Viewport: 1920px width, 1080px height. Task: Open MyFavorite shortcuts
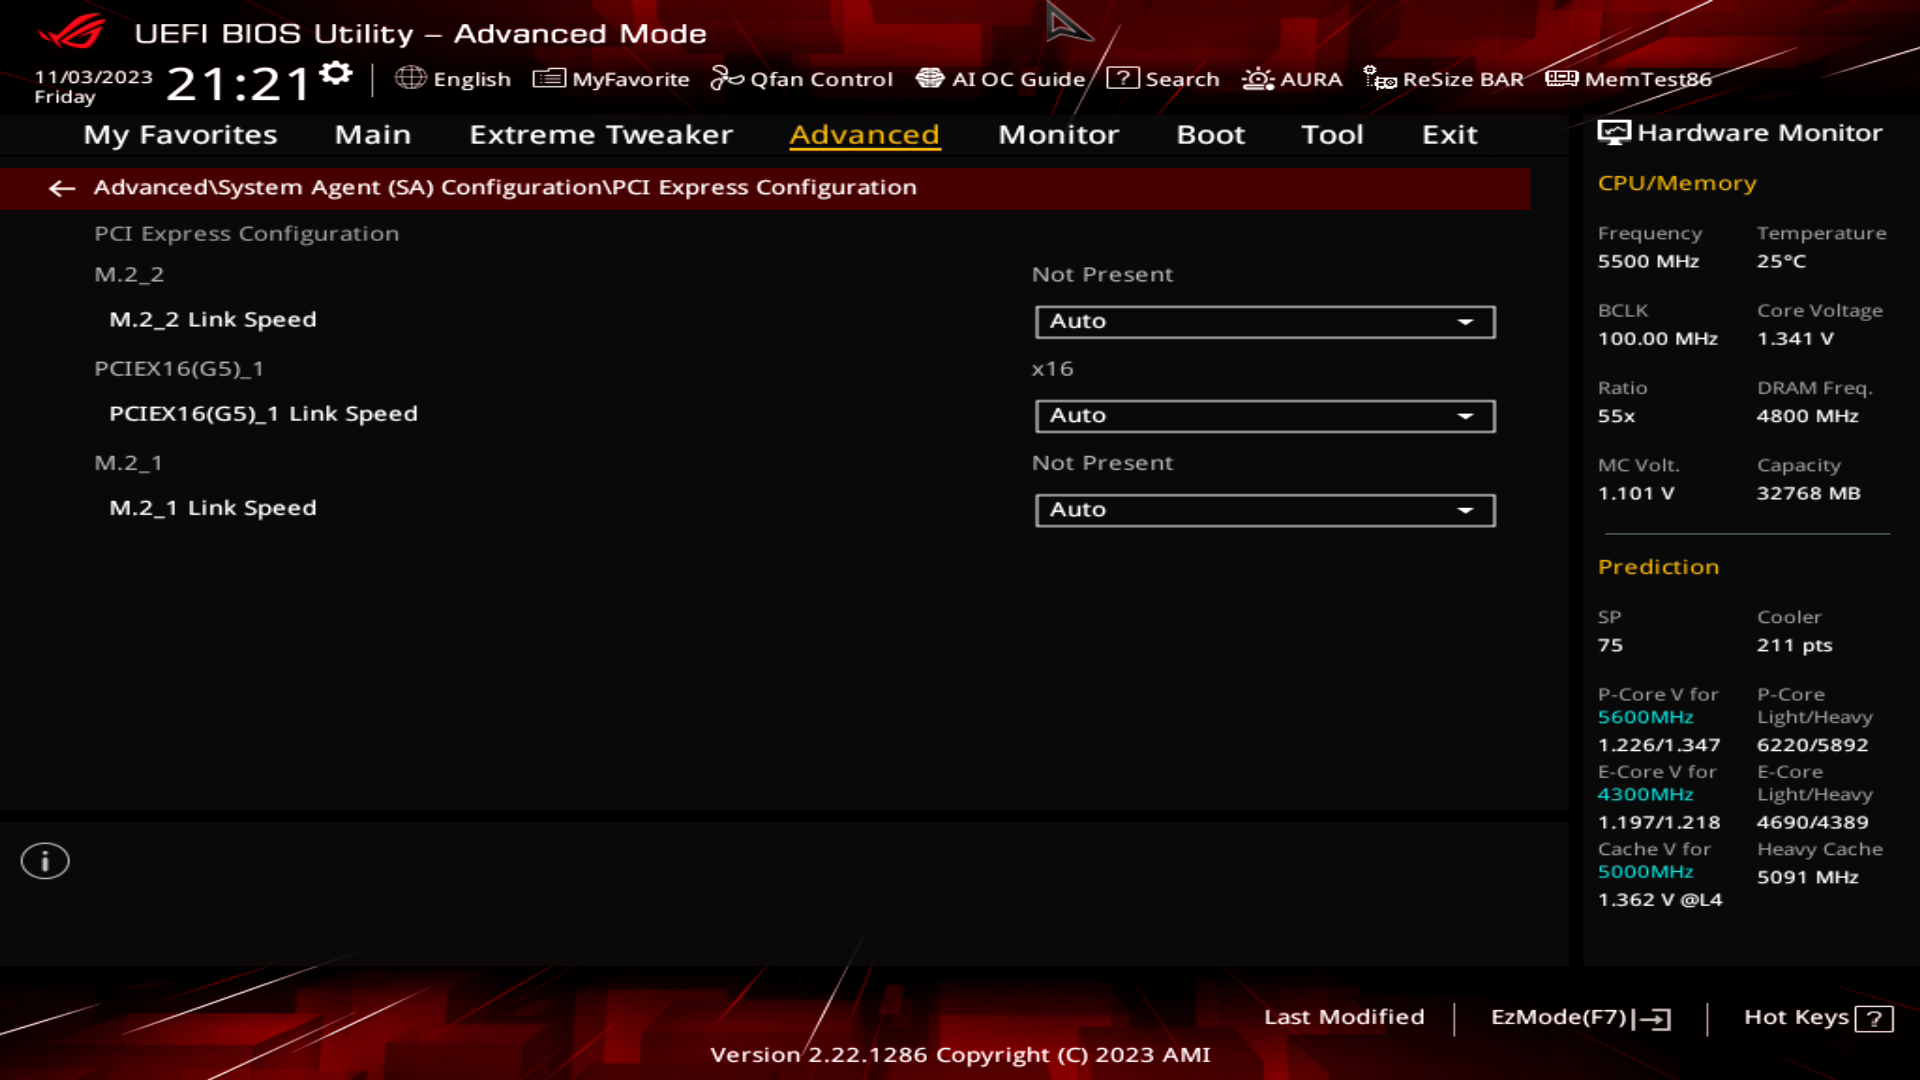[x=613, y=79]
